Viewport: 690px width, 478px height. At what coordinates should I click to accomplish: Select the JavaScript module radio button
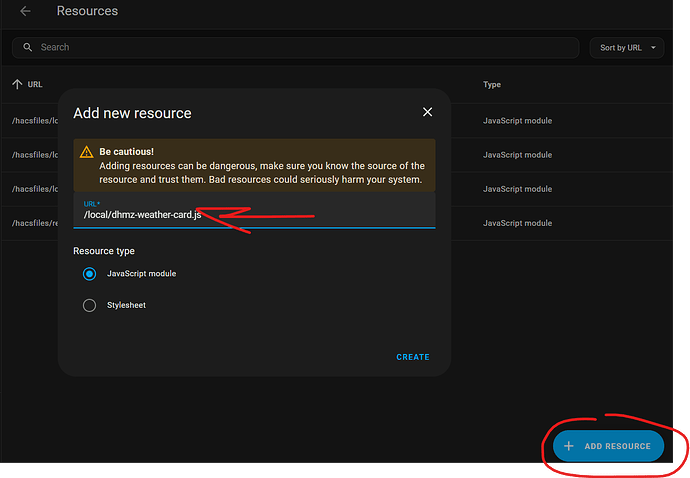[x=90, y=274]
